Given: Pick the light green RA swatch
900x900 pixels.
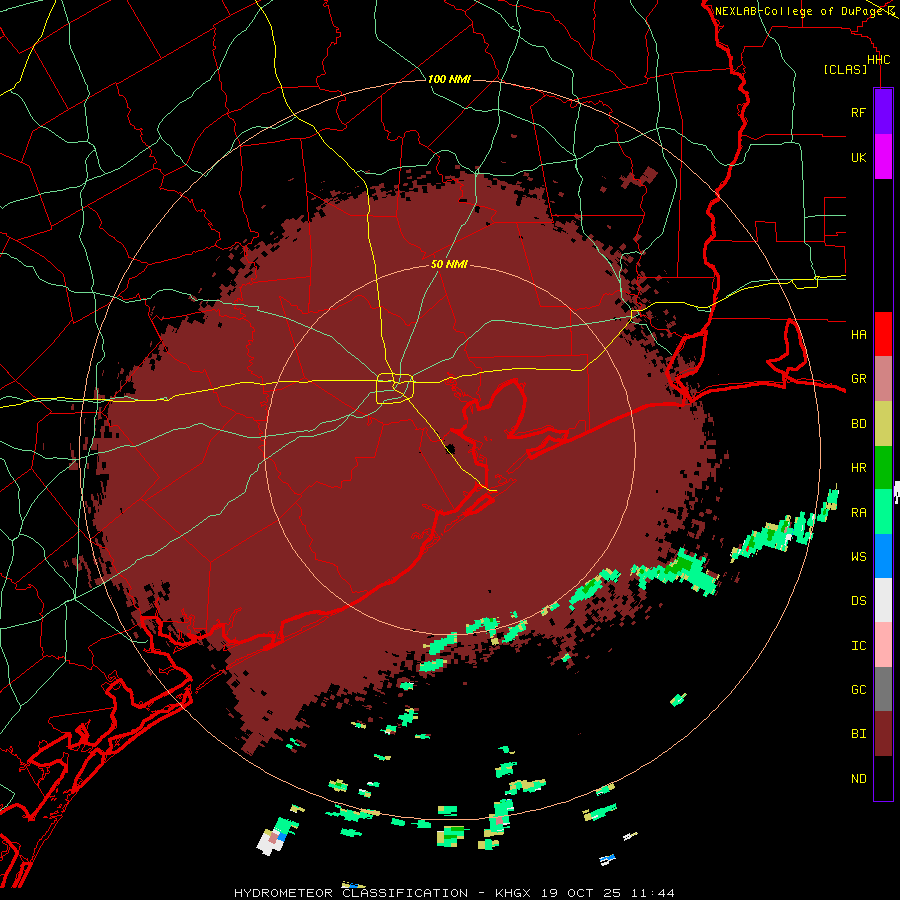Looking at the screenshot, I should (883, 512).
